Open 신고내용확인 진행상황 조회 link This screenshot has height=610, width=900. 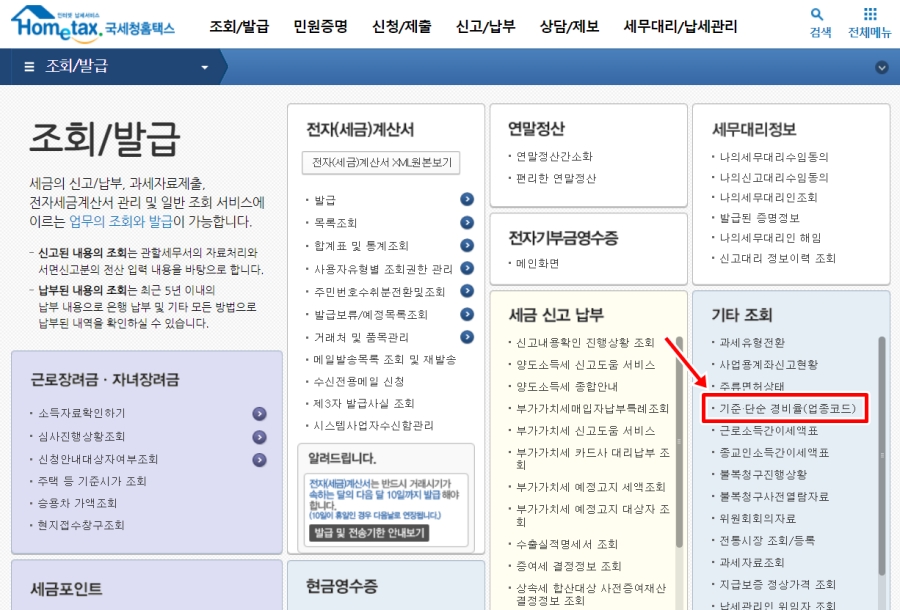click(585, 343)
